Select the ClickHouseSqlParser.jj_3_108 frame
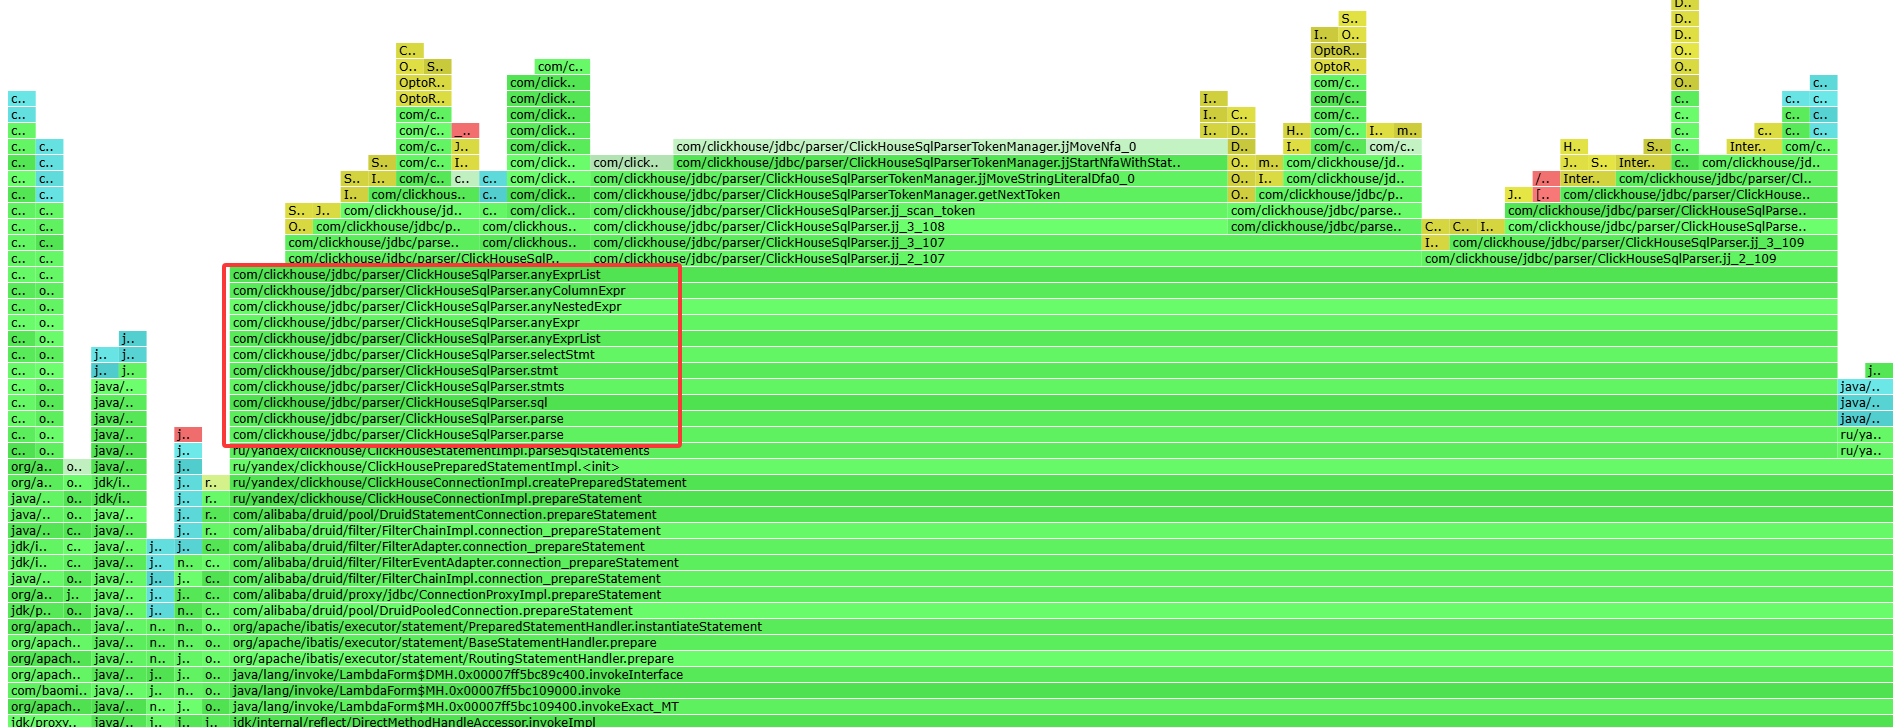This screenshot has width=1900, height=727. [768, 227]
